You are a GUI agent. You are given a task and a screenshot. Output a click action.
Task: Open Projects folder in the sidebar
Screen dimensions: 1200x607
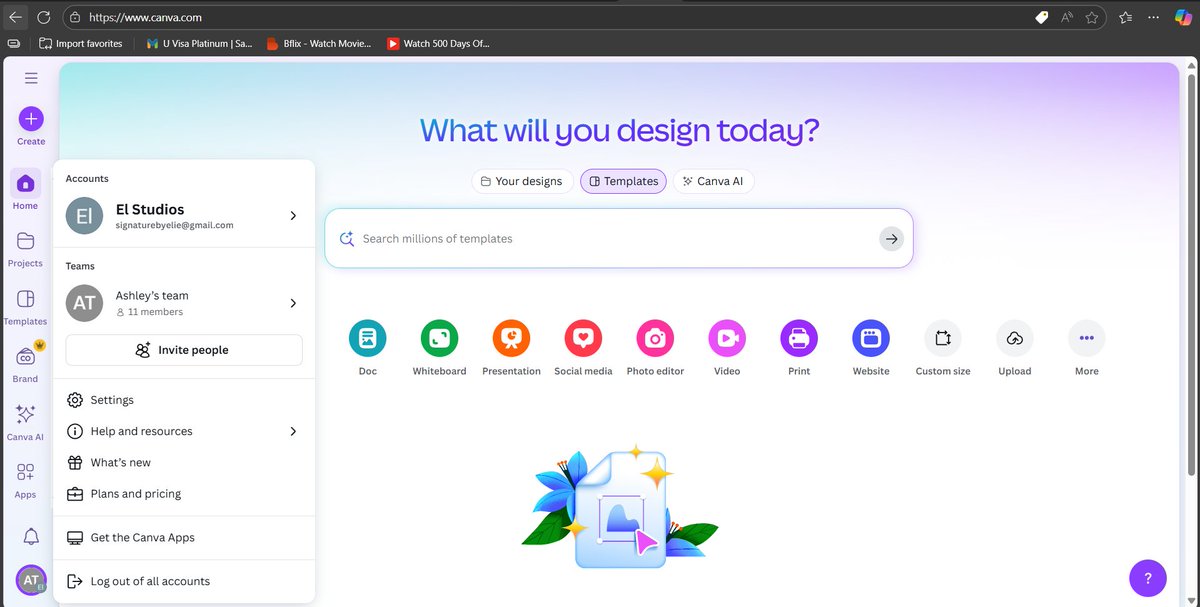tap(25, 249)
